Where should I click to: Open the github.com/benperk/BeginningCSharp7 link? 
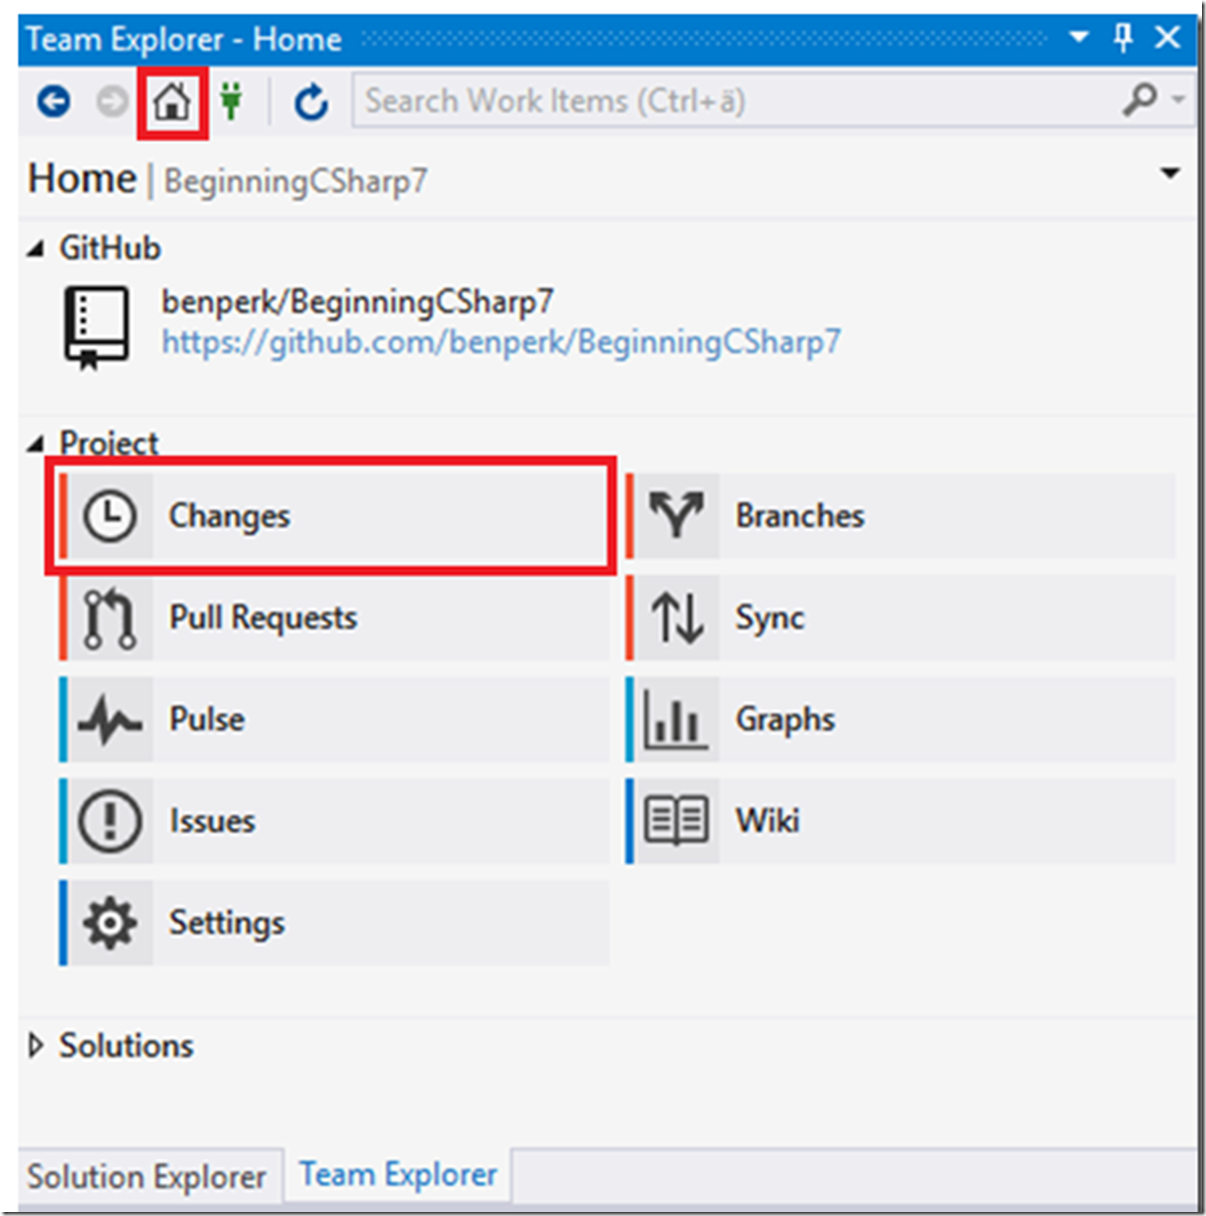point(501,342)
